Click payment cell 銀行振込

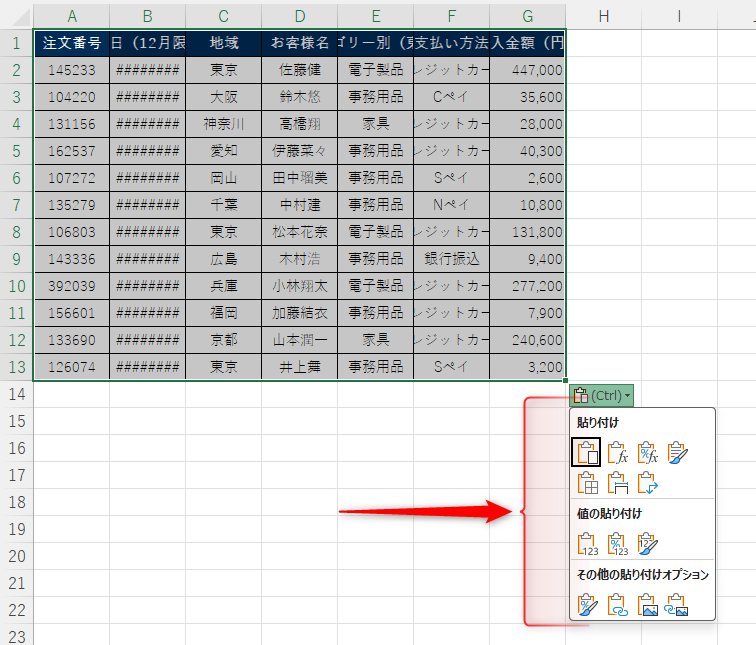point(451,259)
